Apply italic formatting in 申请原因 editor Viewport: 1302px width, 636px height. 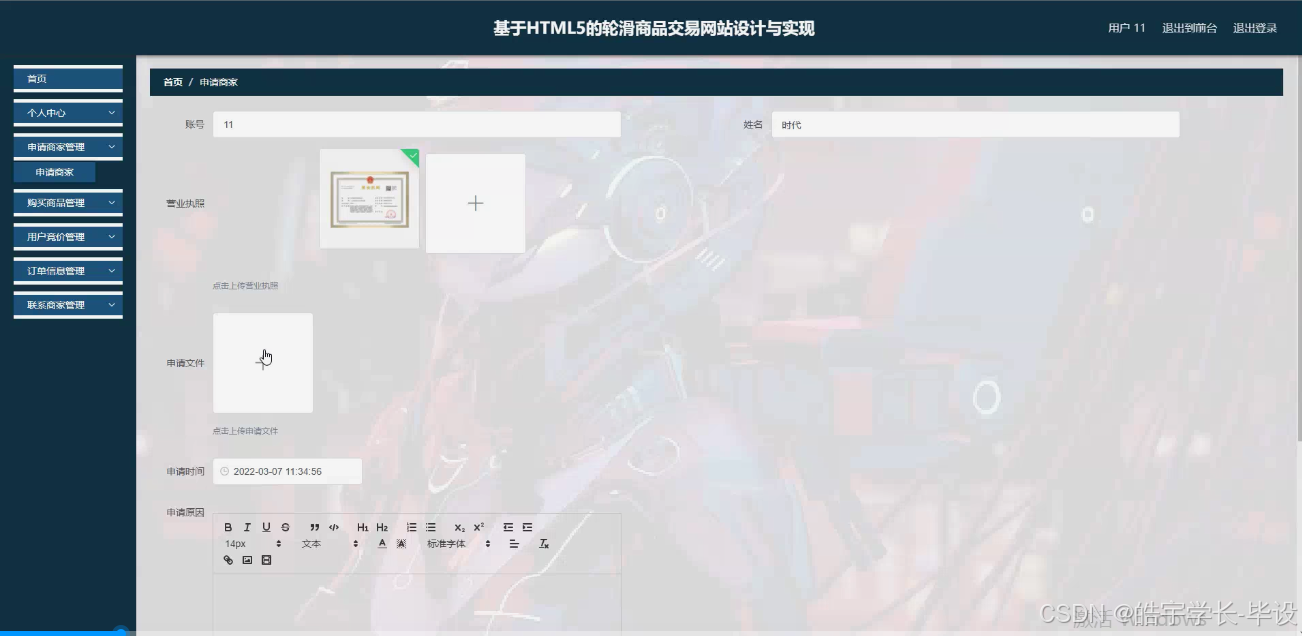(x=247, y=527)
